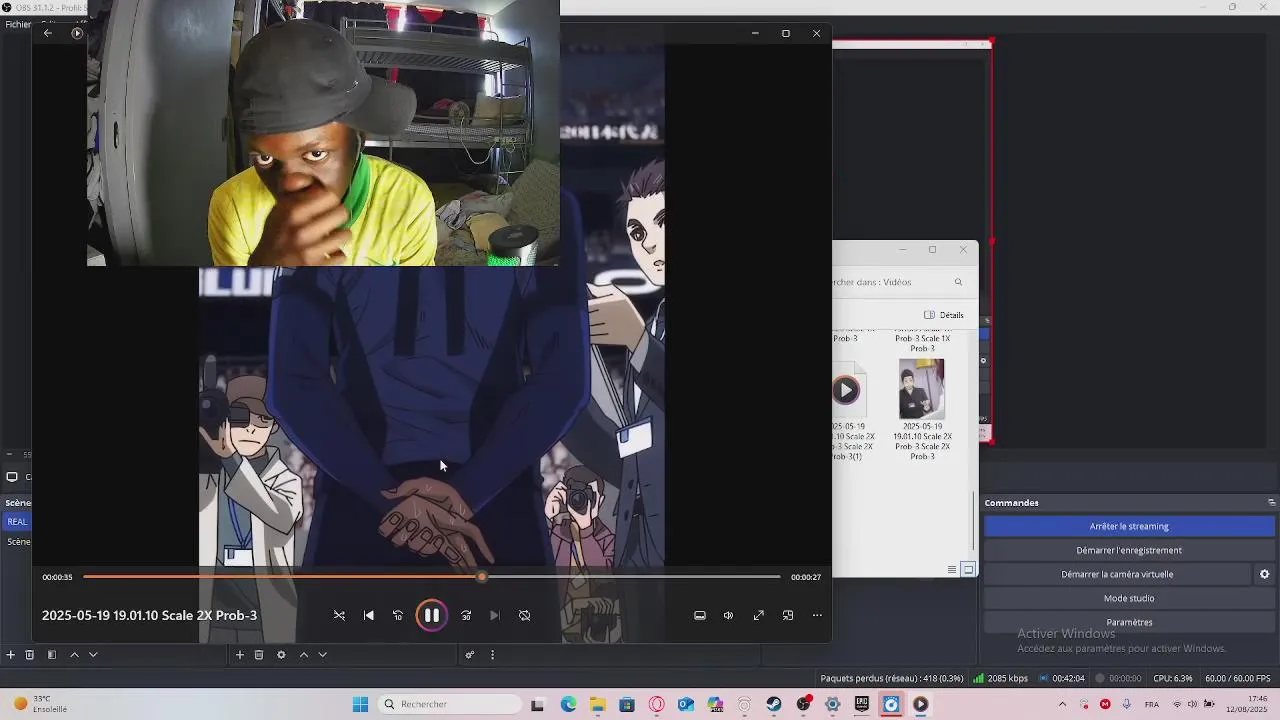Go back with media player arrow

pyautogui.click(x=47, y=33)
